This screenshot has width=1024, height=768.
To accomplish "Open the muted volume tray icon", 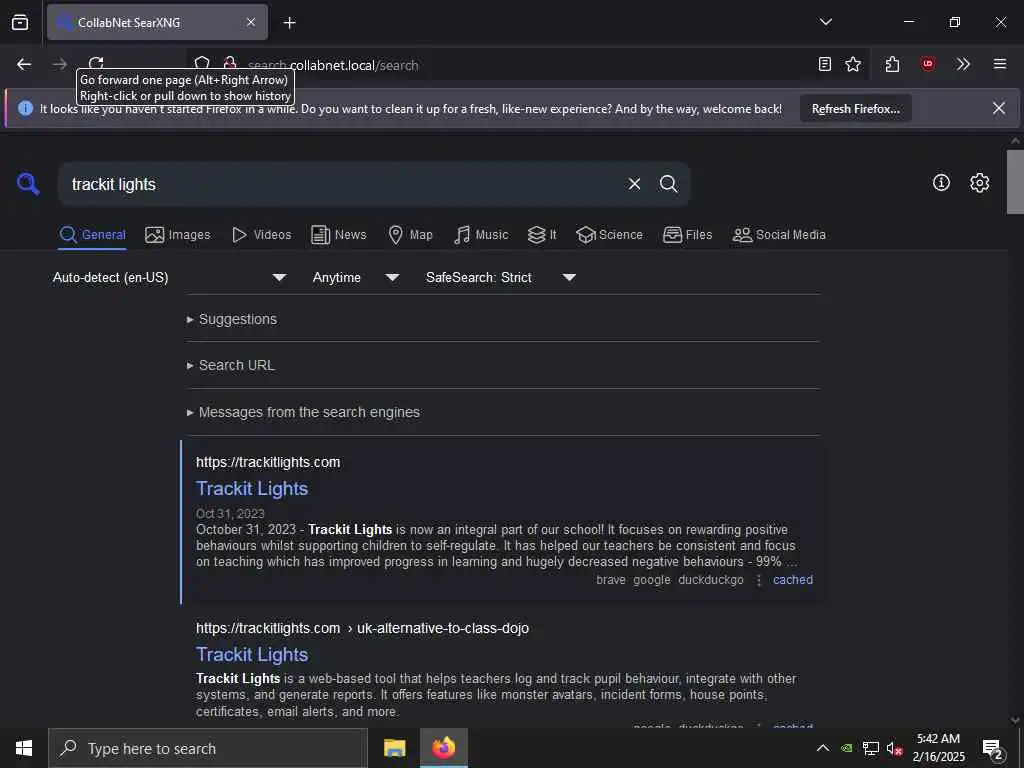I will [x=894, y=748].
